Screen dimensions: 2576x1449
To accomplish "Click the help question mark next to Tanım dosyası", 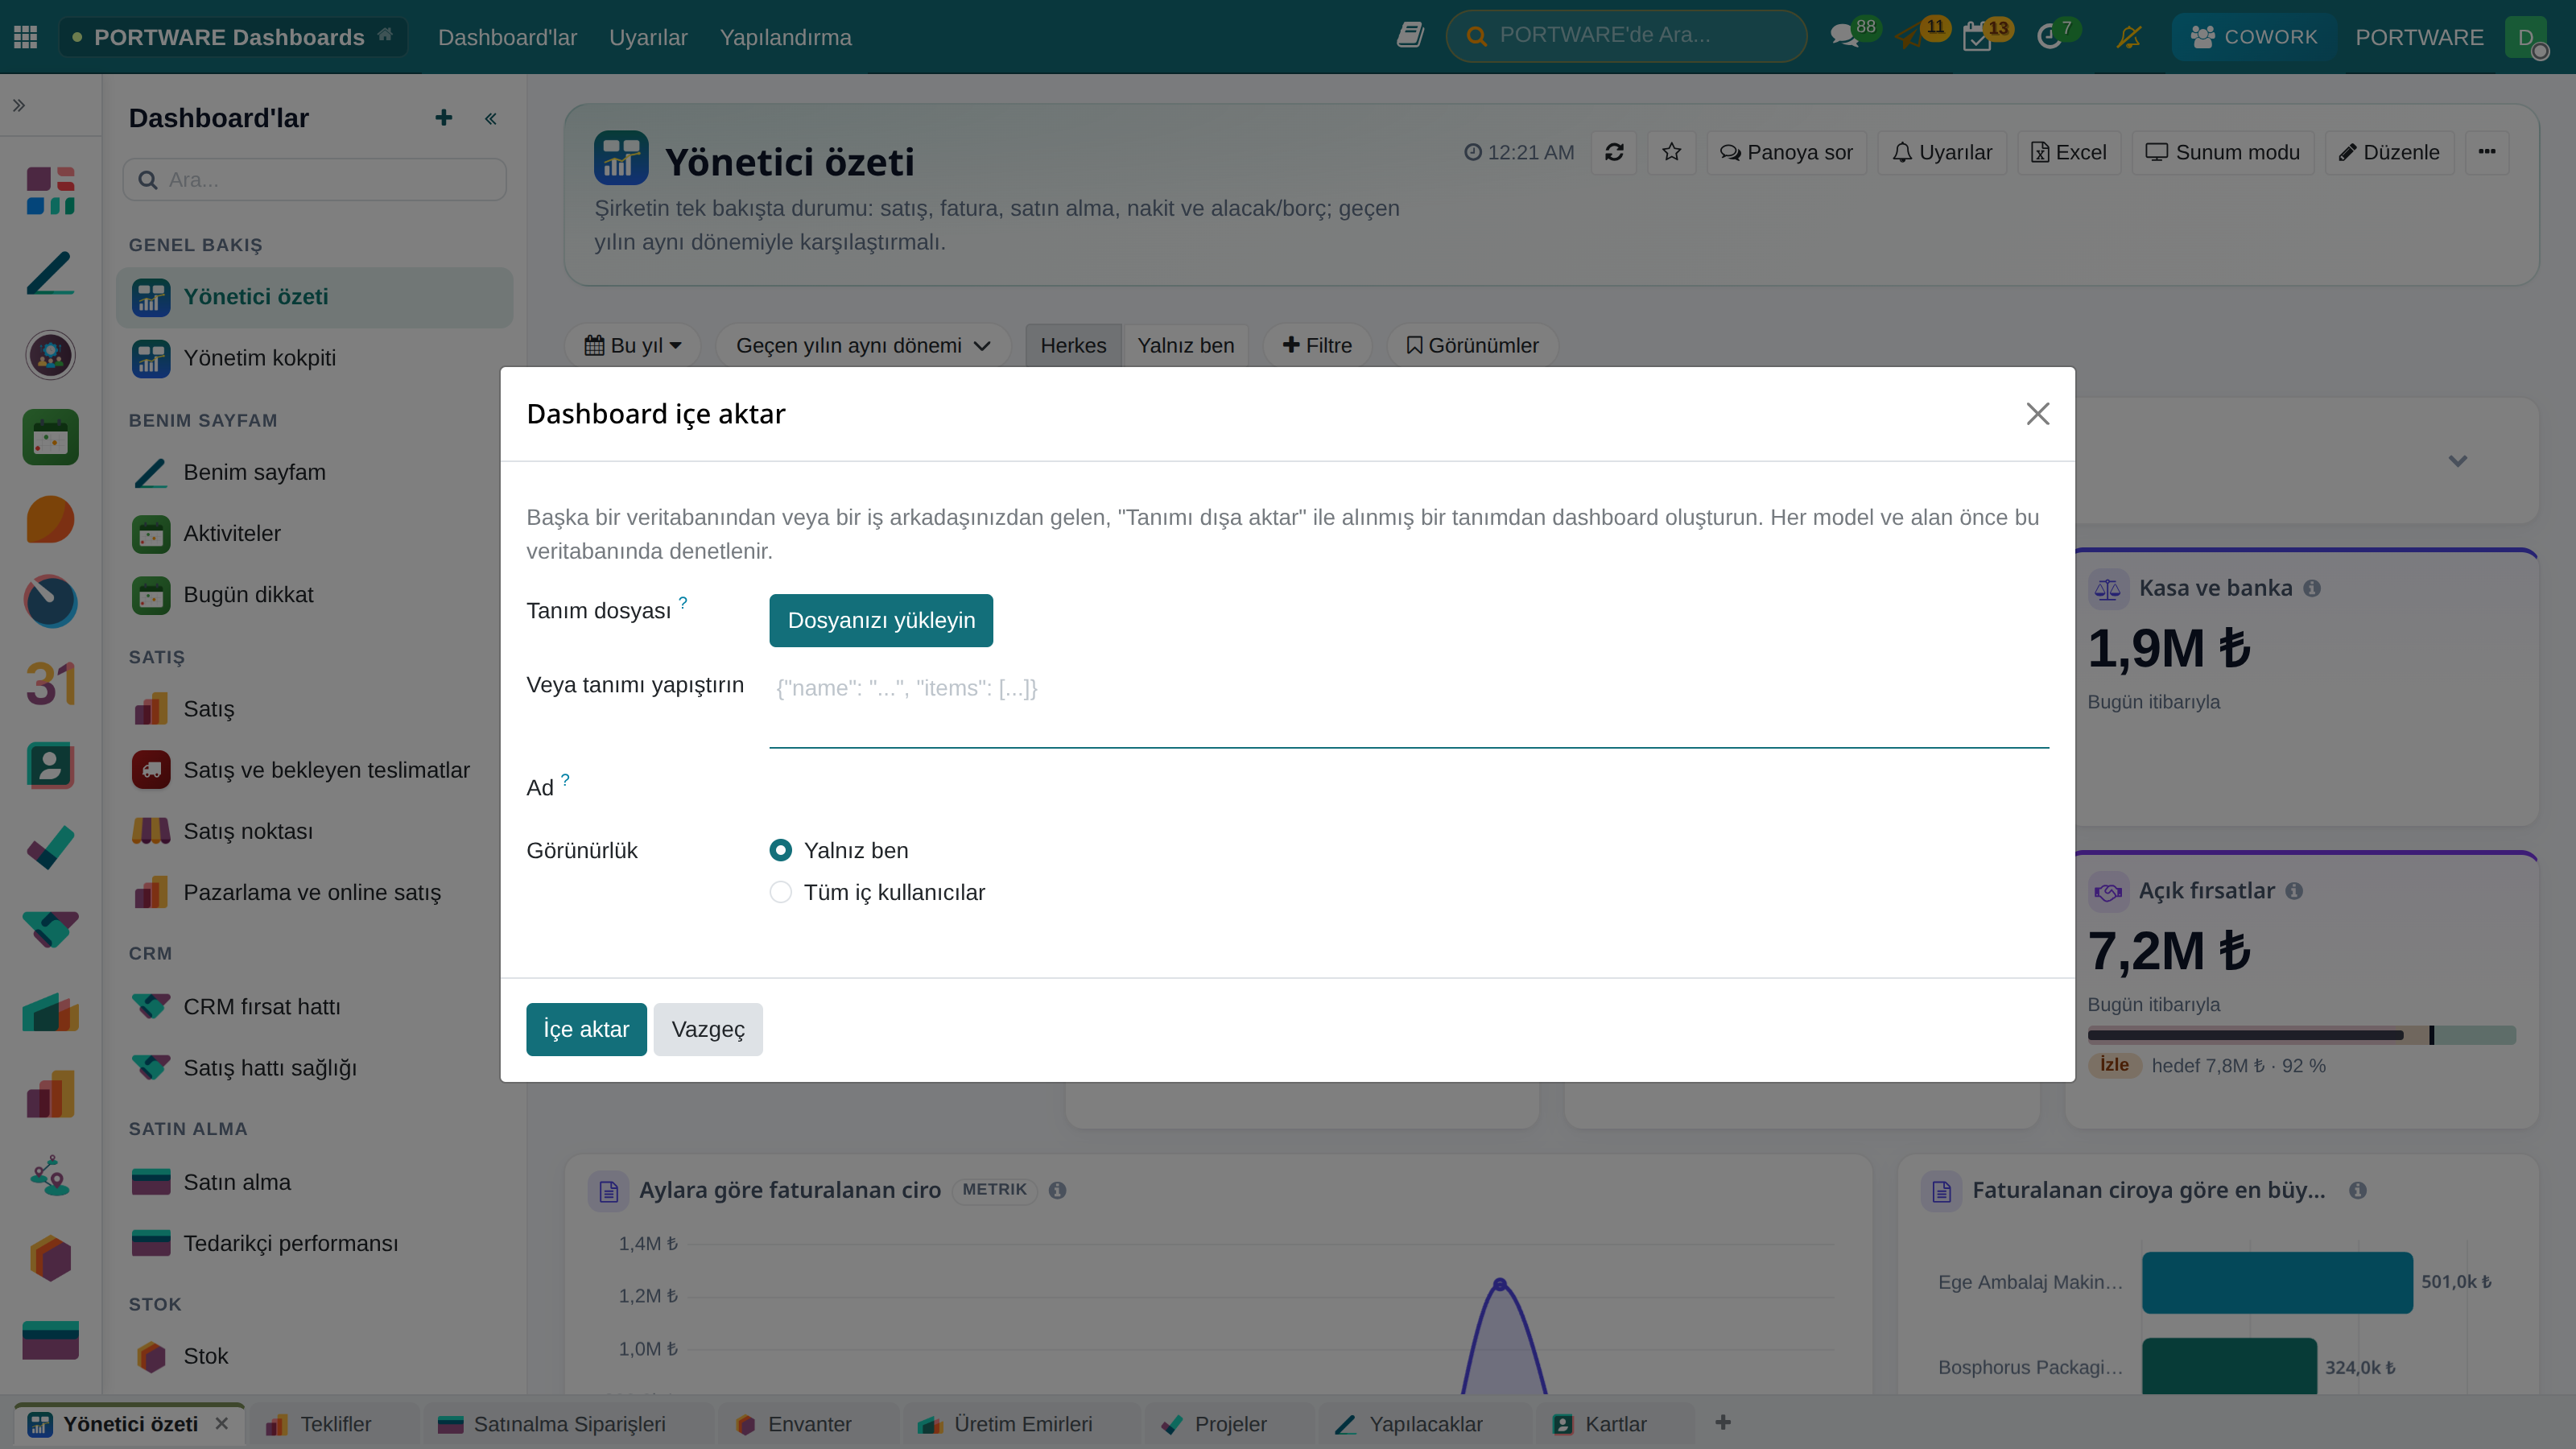I will click(x=683, y=603).
